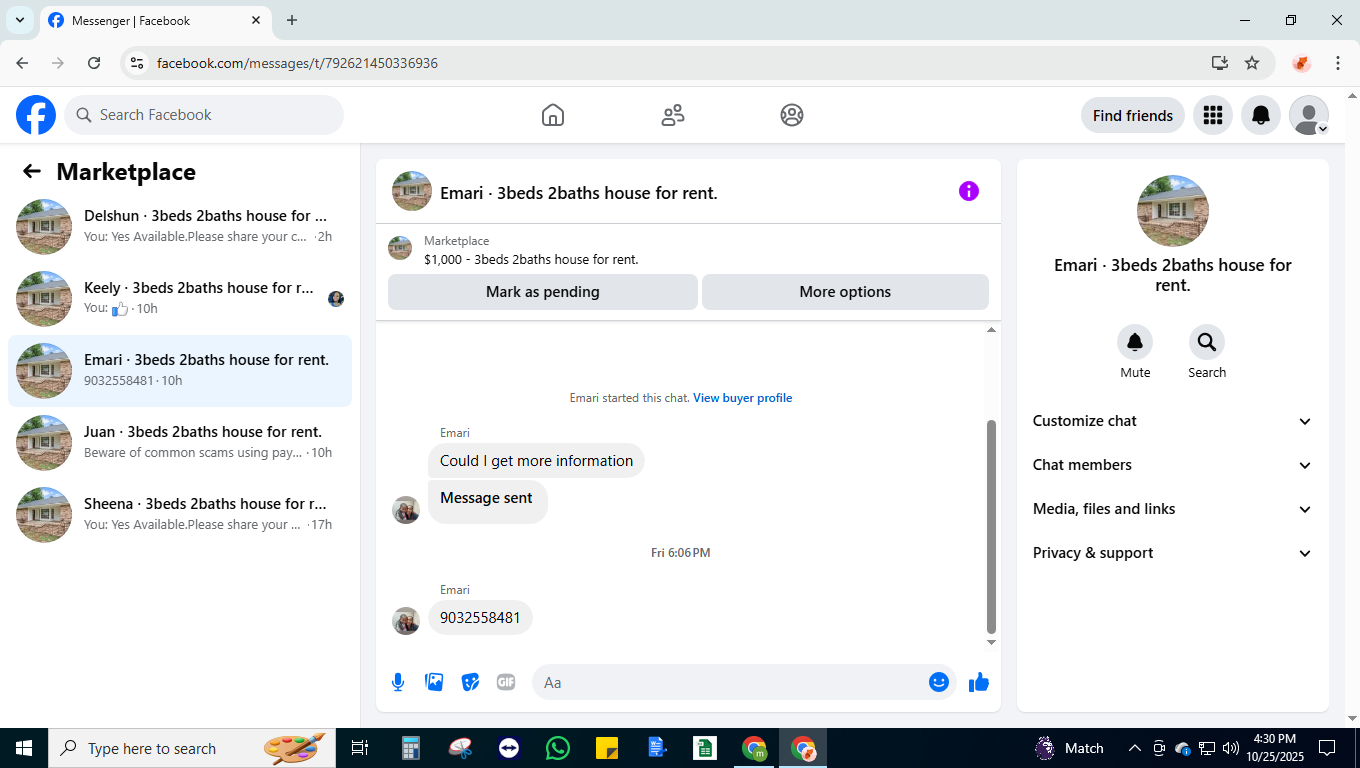The width and height of the screenshot is (1360, 768).
Task: Open the Facebook logo home link
Action: (x=36, y=115)
